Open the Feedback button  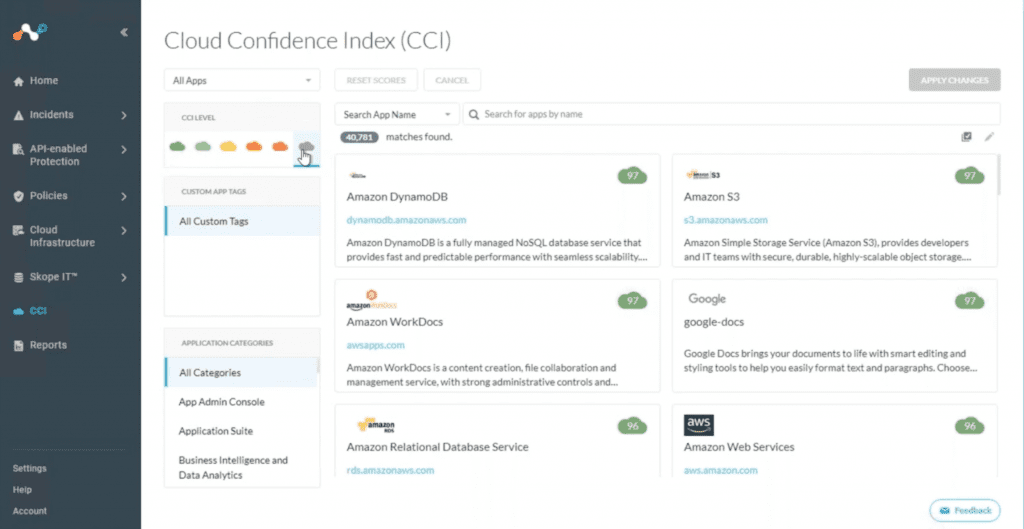click(x=965, y=510)
